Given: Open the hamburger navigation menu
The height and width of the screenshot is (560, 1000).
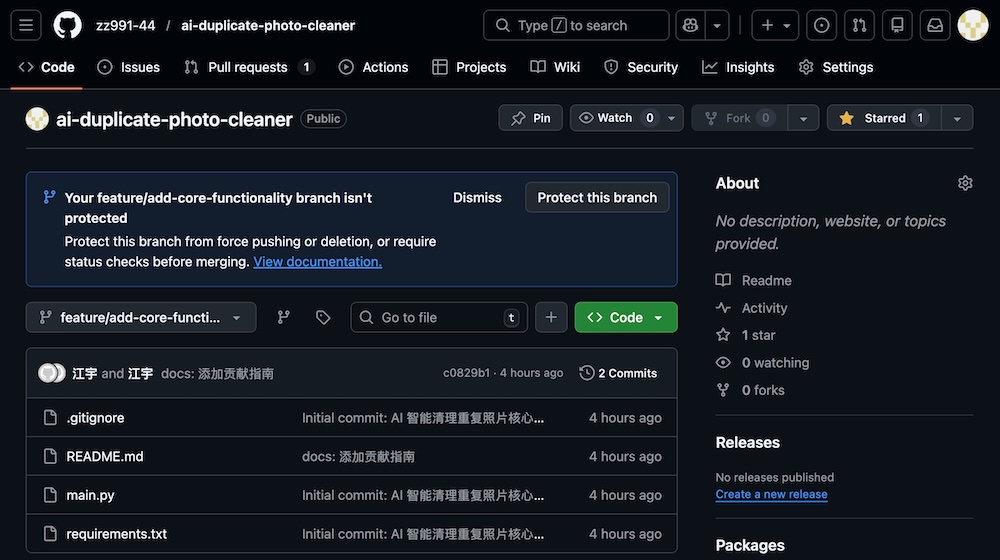Looking at the screenshot, I should (27, 25).
